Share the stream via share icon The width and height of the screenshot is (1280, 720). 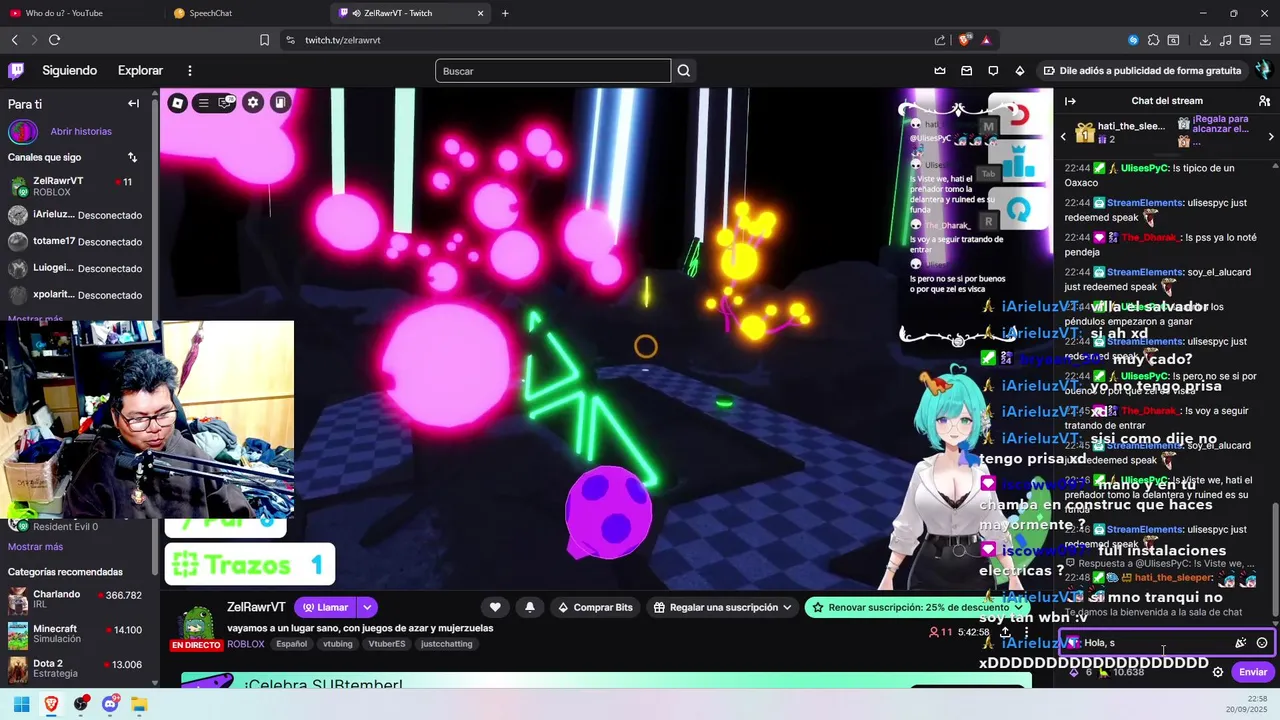click(1005, 632)
